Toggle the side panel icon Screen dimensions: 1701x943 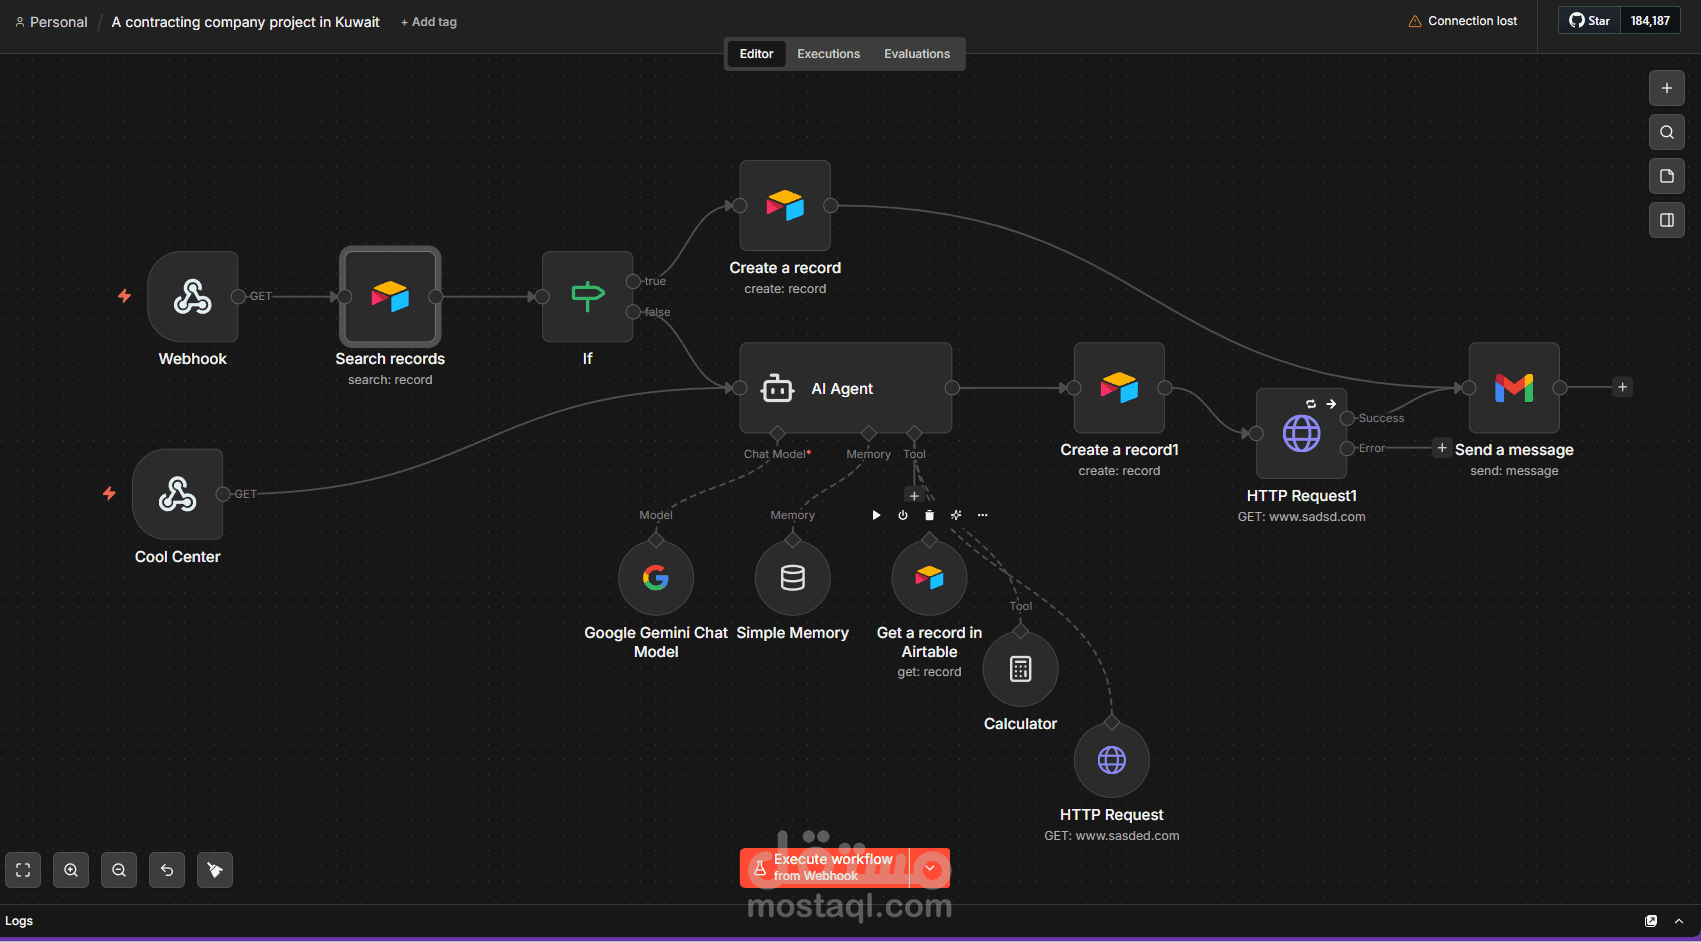point(1667,220)
